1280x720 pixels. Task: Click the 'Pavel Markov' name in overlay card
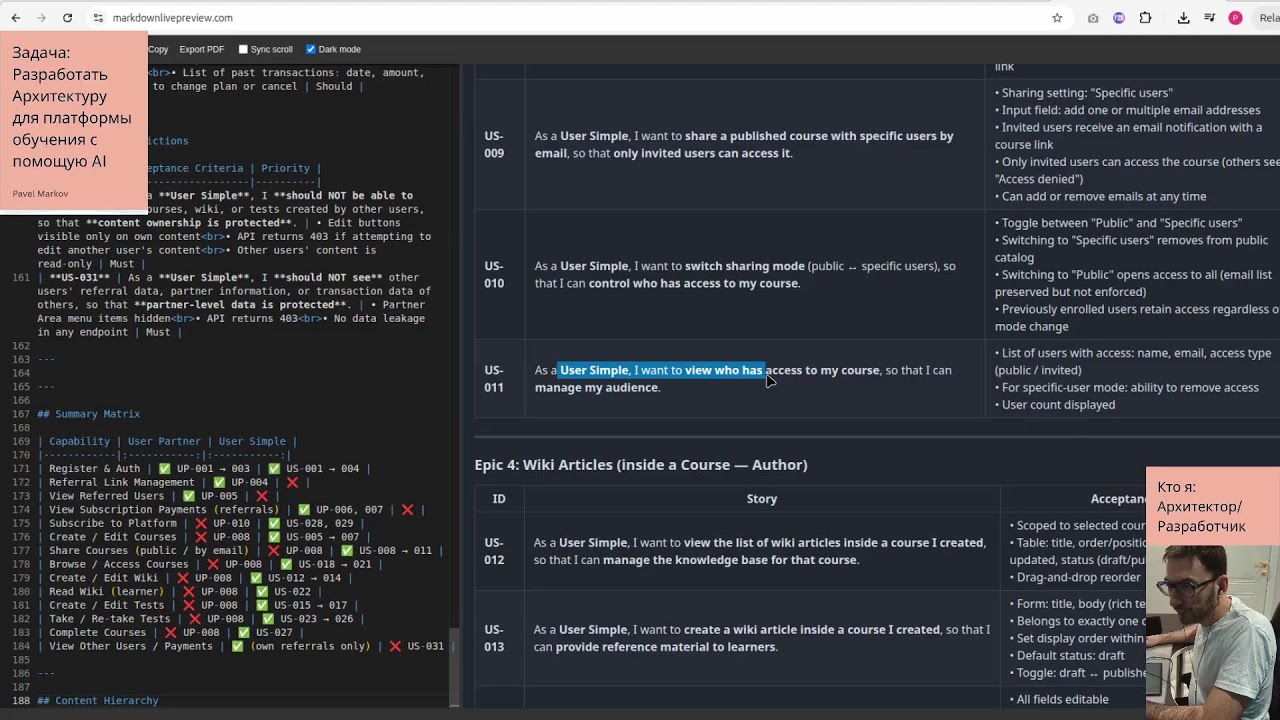tap(40, 193)
